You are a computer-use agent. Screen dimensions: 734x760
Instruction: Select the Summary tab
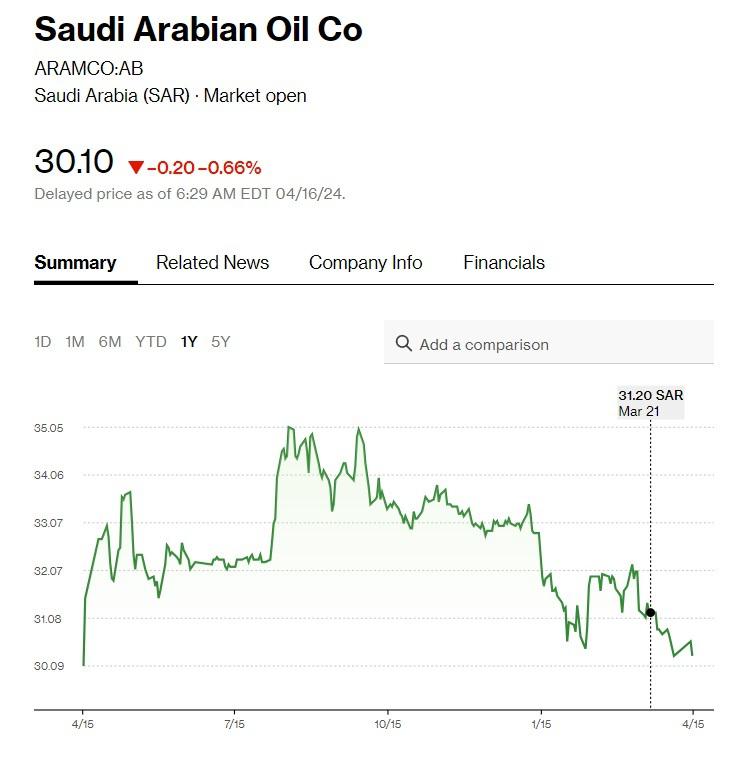(x=75, y=263)
